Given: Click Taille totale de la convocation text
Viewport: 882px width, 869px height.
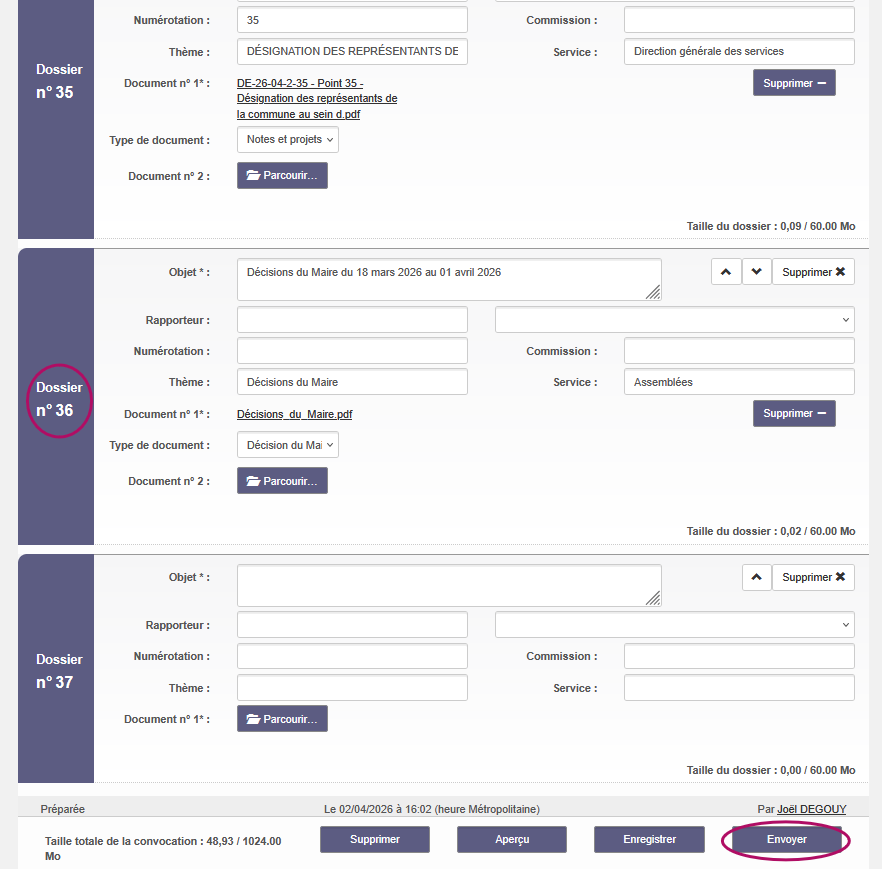Looking at the screenshot, I should [163, 848].
